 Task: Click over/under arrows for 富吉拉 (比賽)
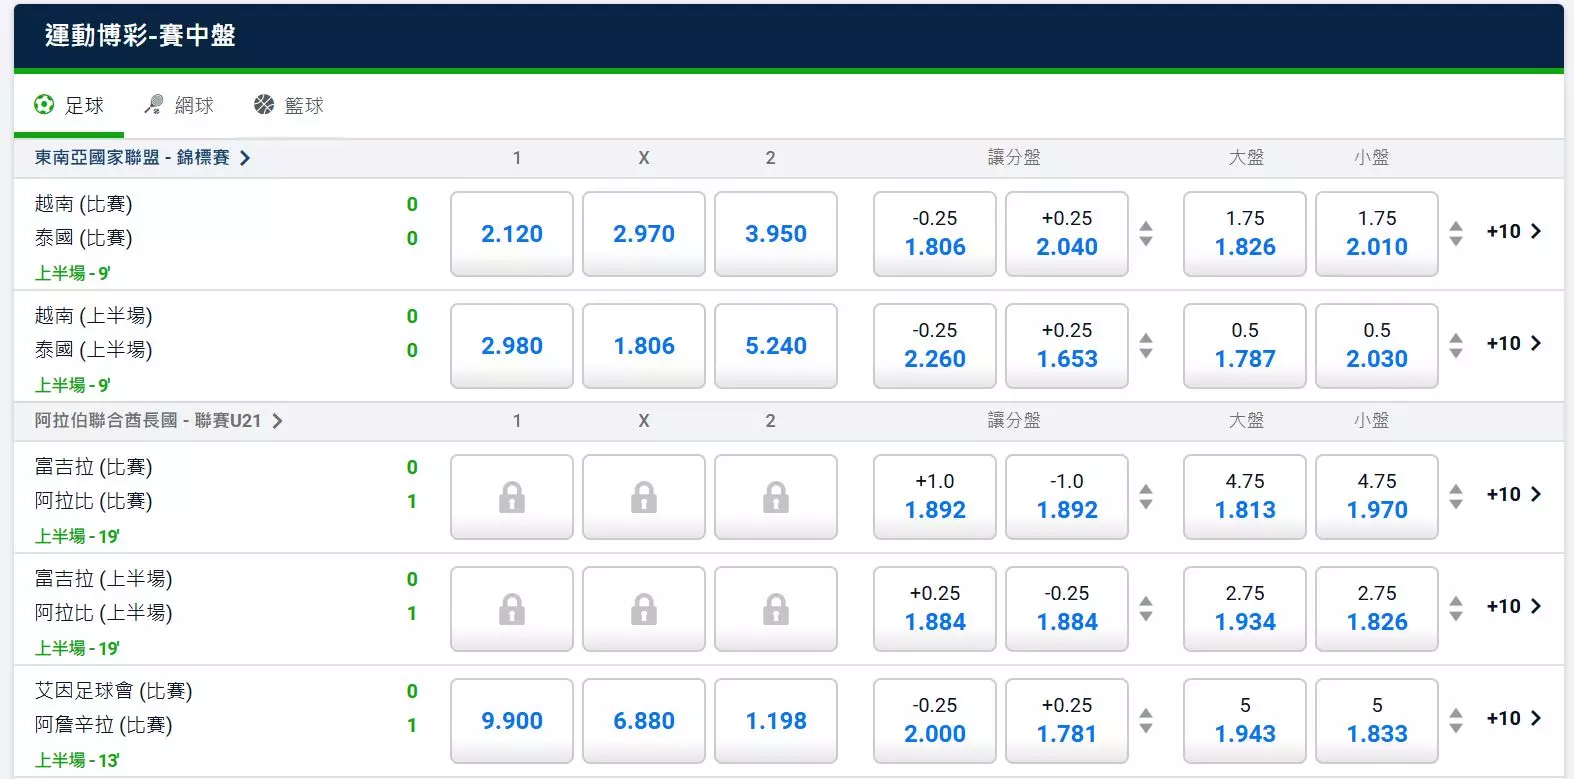(1456, 497)
